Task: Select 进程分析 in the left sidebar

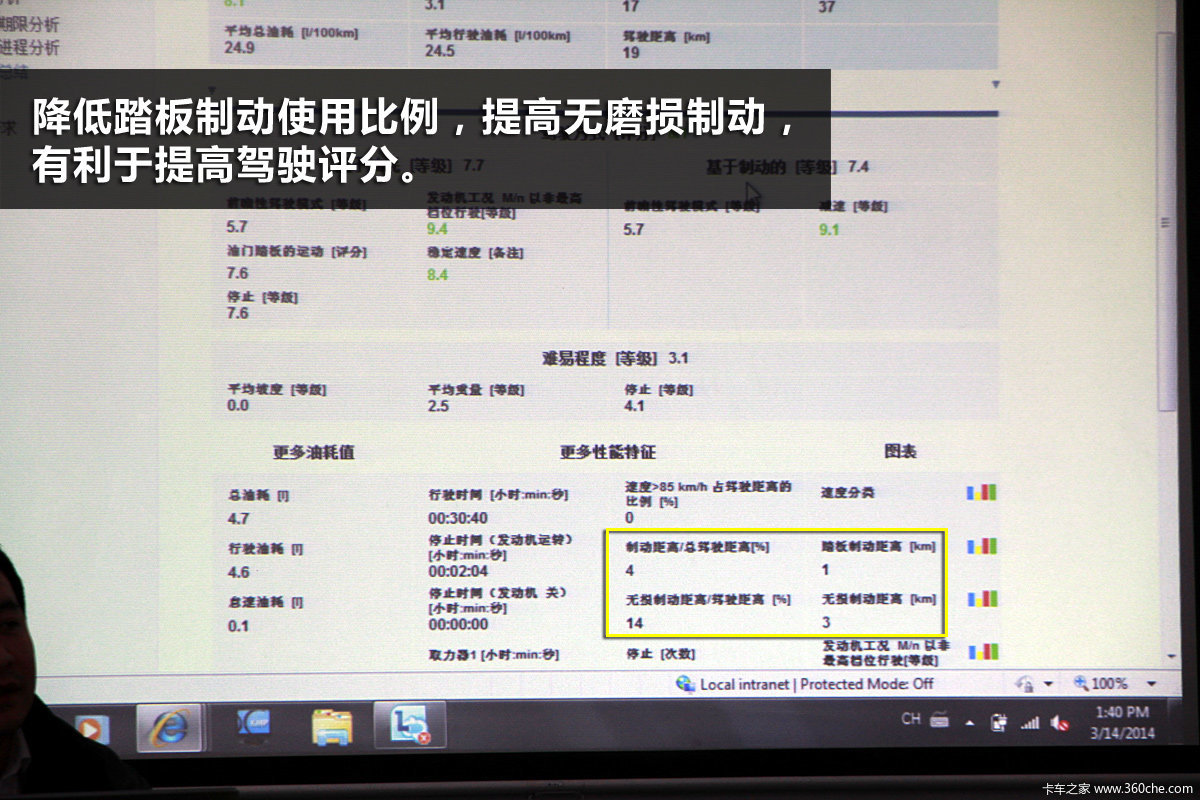Action: tap(30, 47)
